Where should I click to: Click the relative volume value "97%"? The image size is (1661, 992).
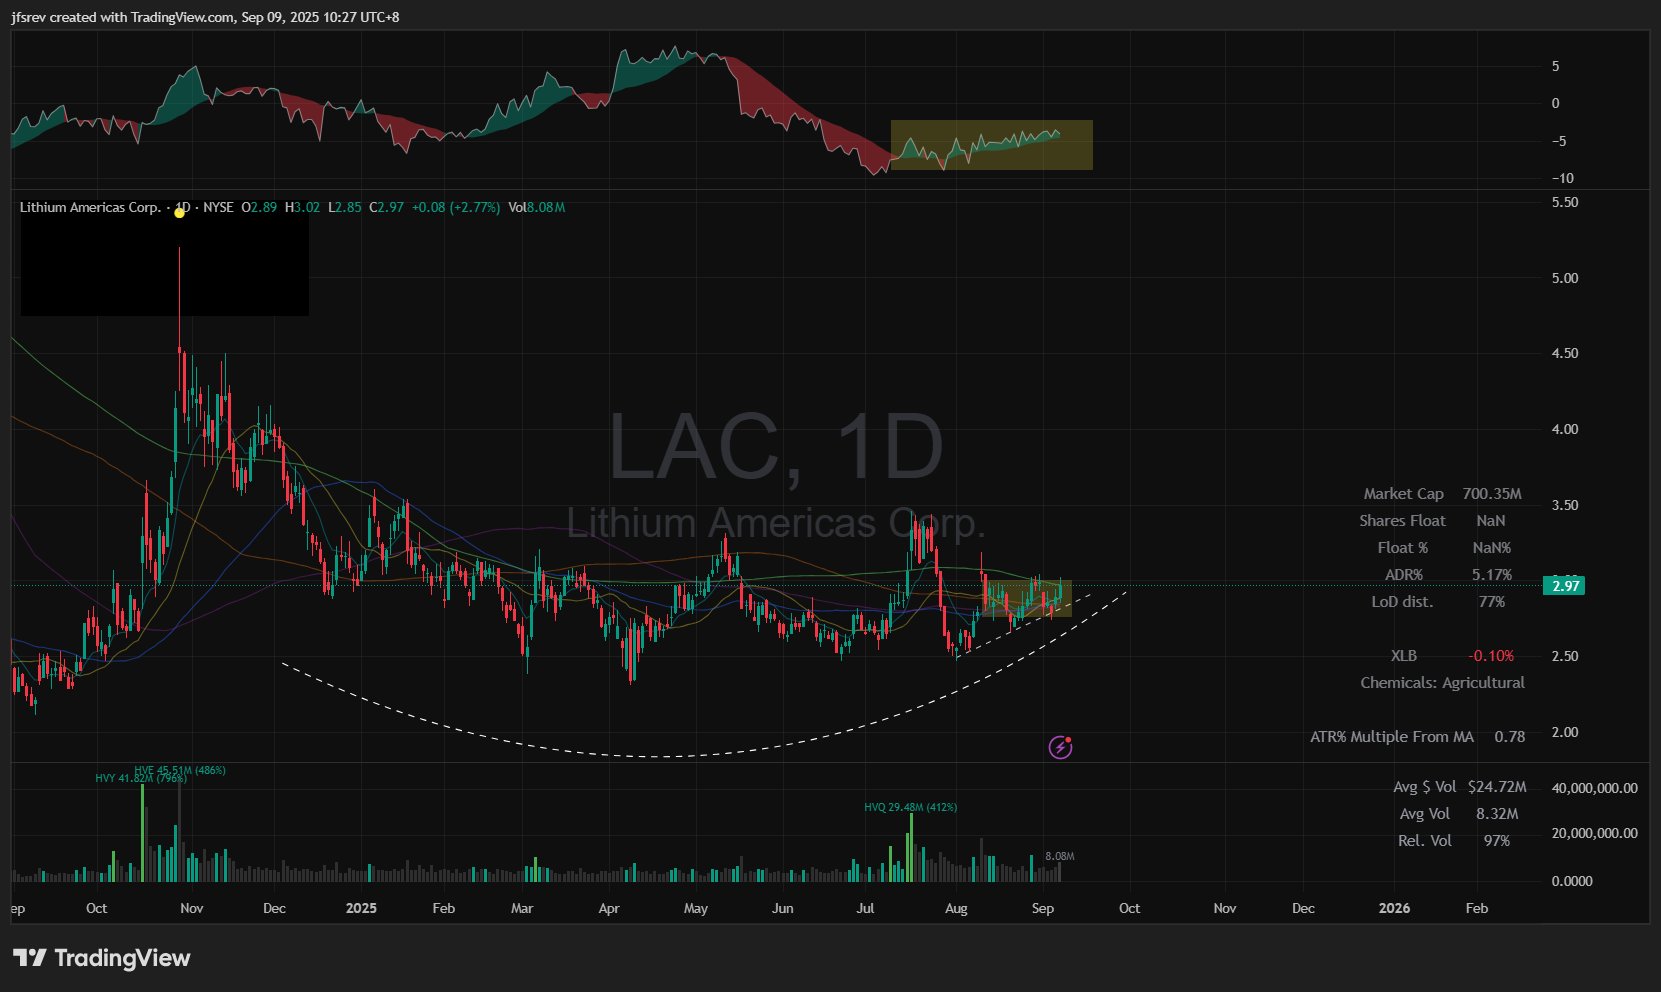[1496, 841]
